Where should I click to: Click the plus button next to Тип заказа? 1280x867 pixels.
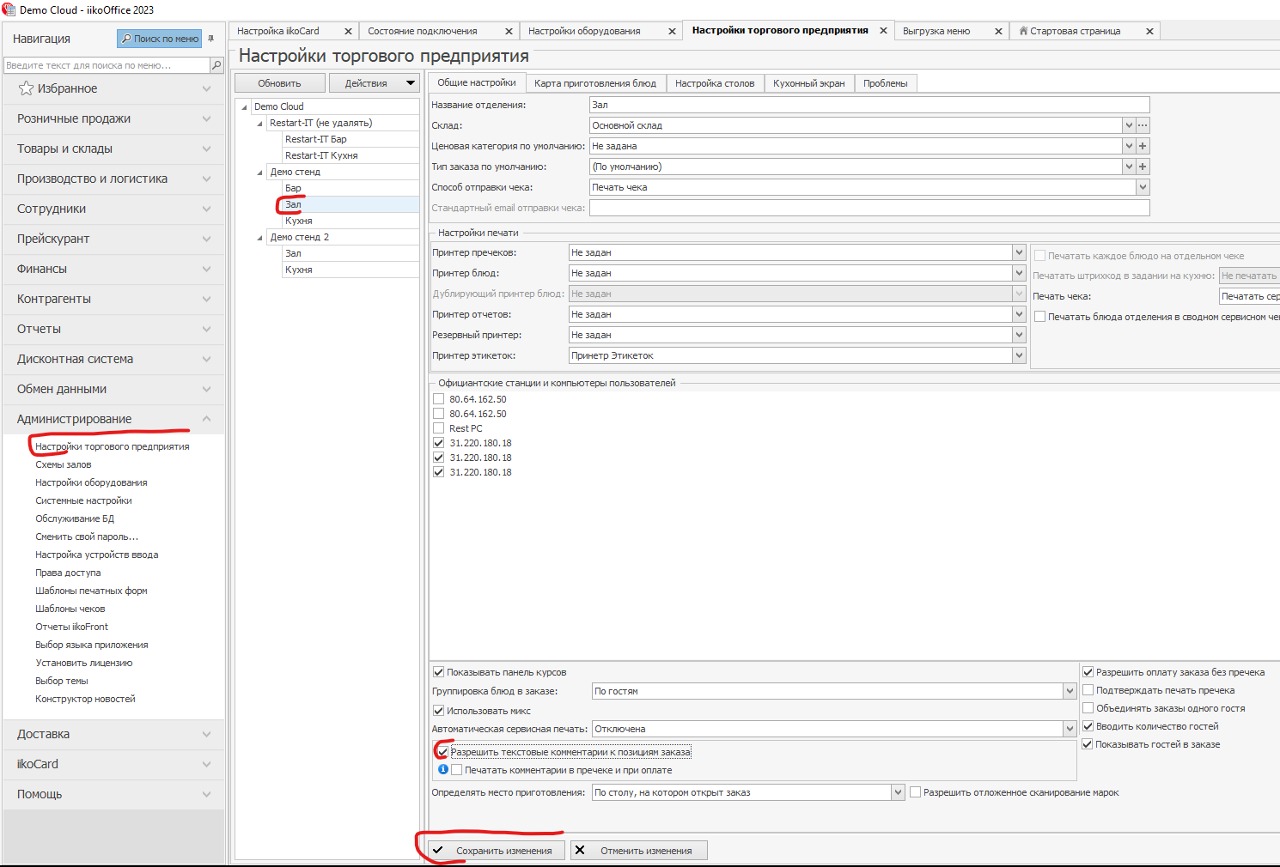[x=1143, y=167]
